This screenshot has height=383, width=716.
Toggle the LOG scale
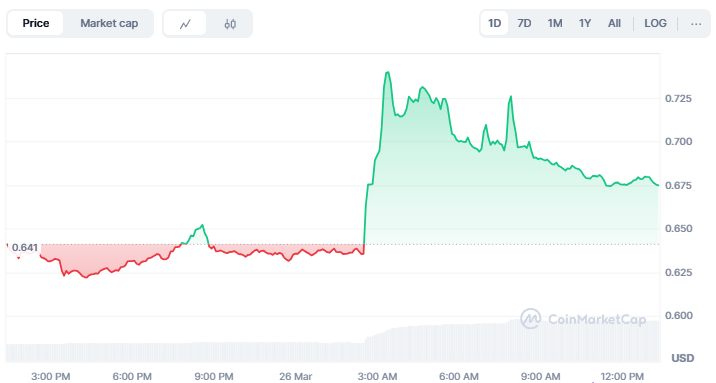click(x=655, y=23)
